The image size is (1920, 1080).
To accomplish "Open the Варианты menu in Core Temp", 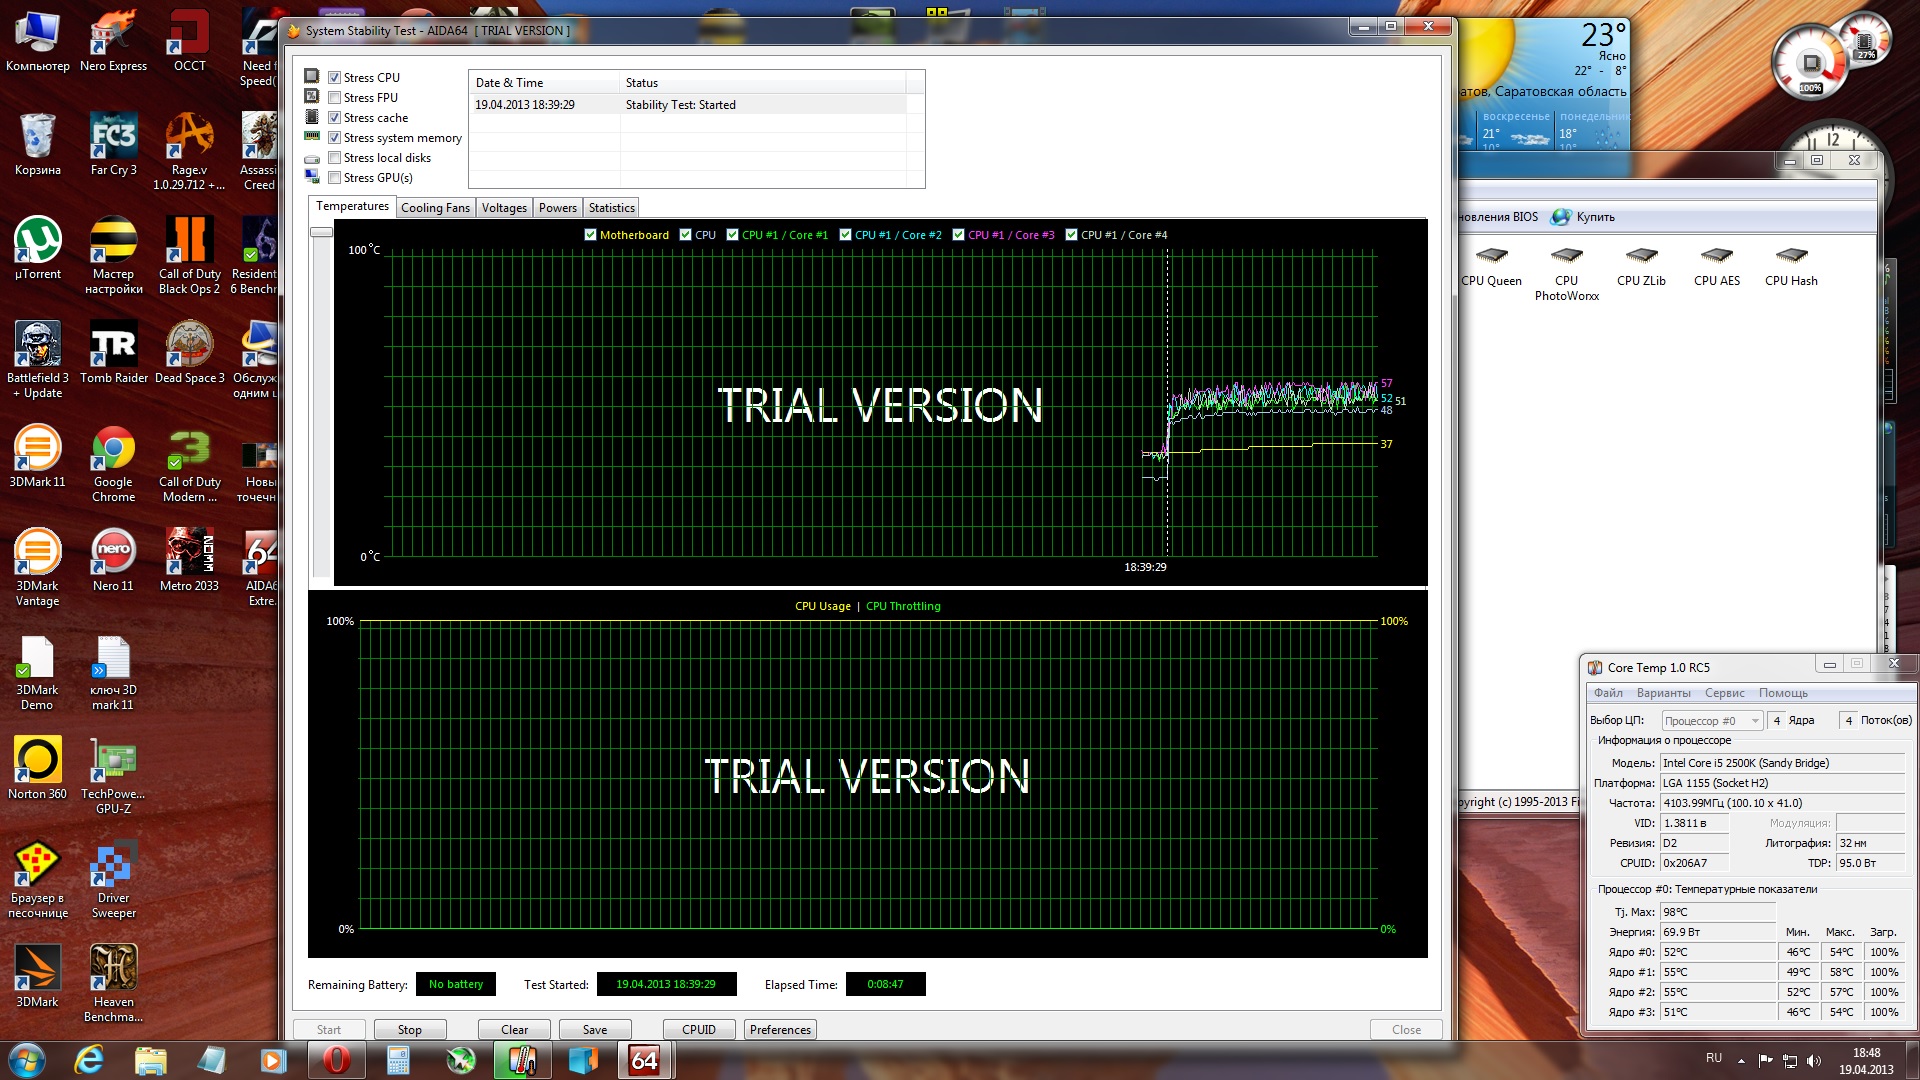I will point(1663,693).
